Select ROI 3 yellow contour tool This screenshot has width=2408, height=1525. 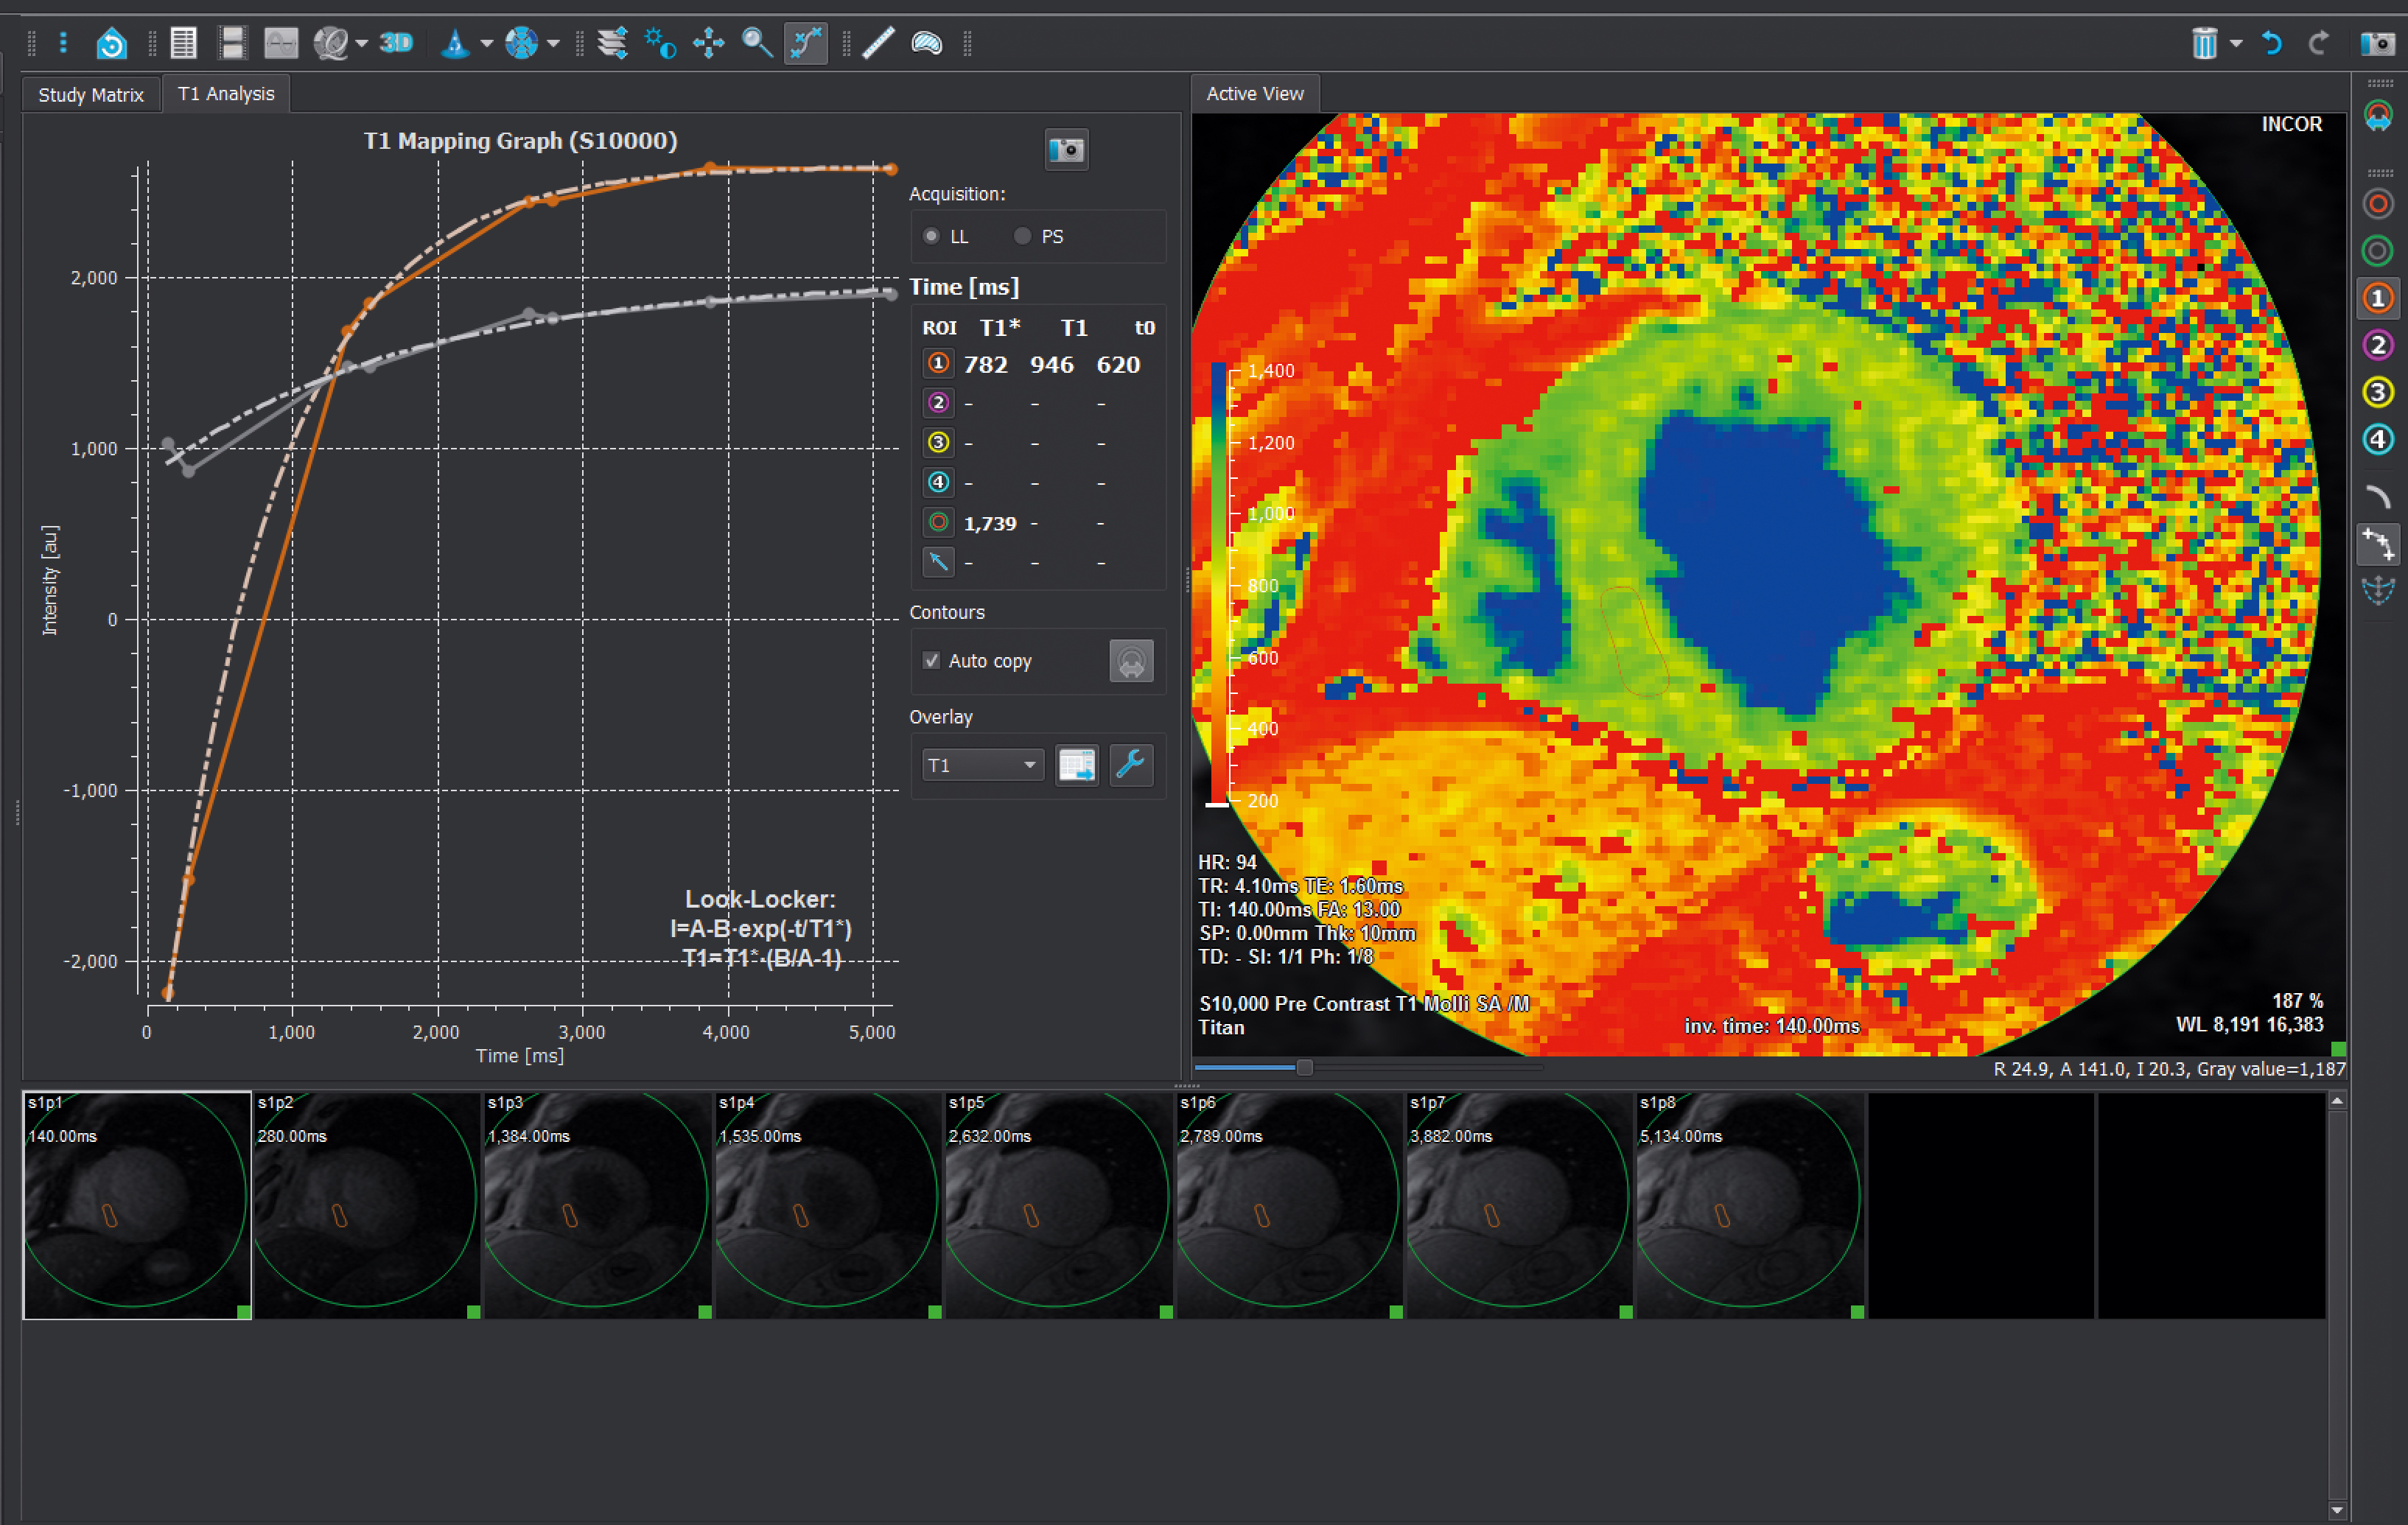(x=2379, y=392)
